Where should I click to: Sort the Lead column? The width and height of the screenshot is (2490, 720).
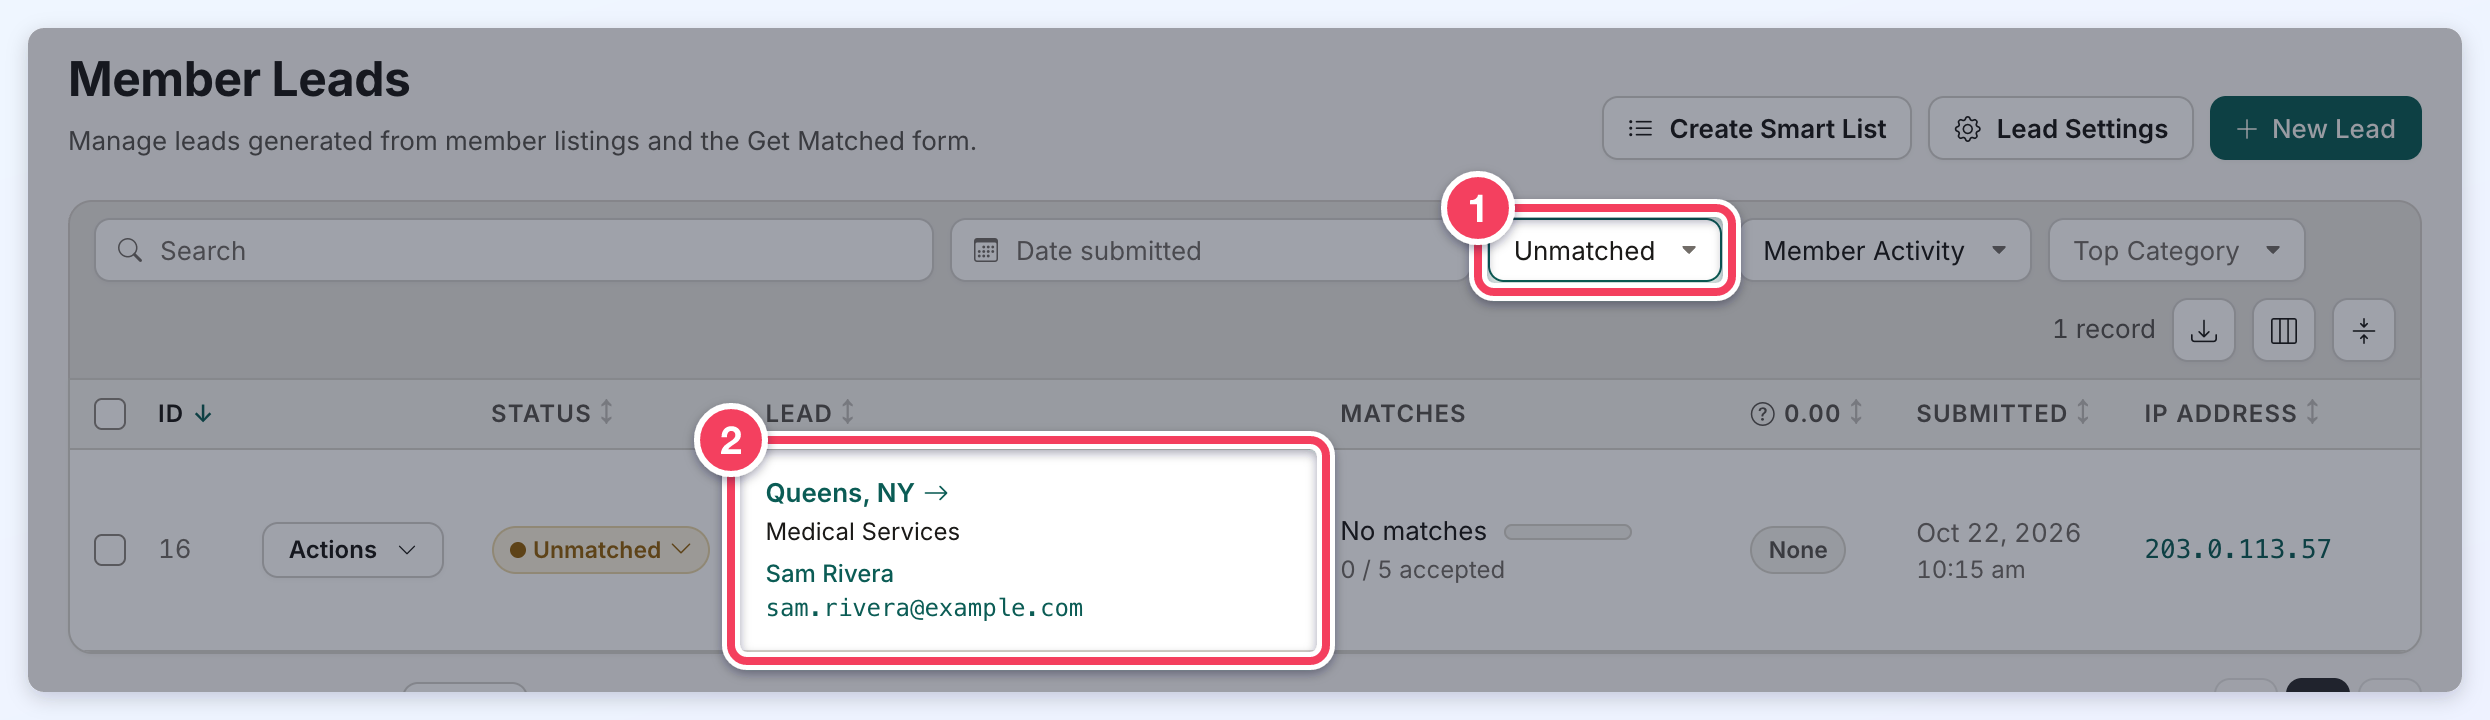click(848, 412)
